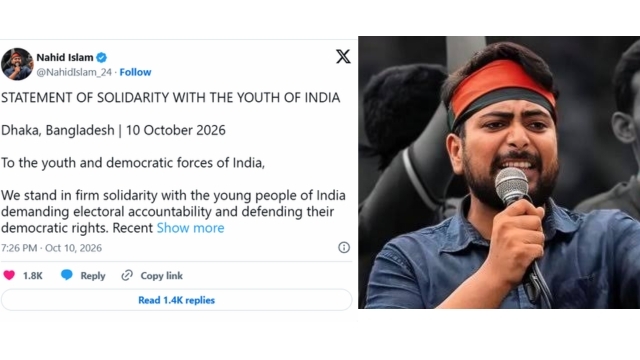Viewport: 640px width, 360px height.
Task: Click the Dhaka, Bangladesh date line
Action: (113, 130)
